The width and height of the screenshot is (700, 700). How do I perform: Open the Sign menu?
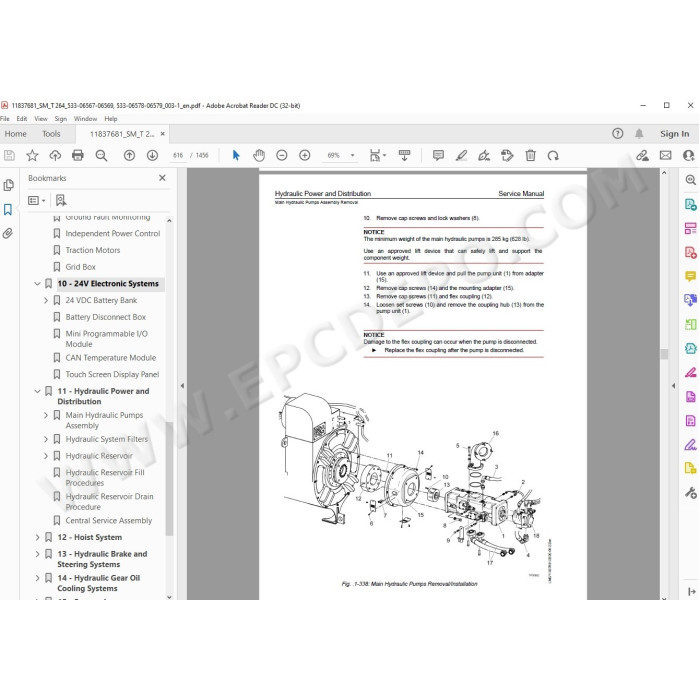click(61, 119)
